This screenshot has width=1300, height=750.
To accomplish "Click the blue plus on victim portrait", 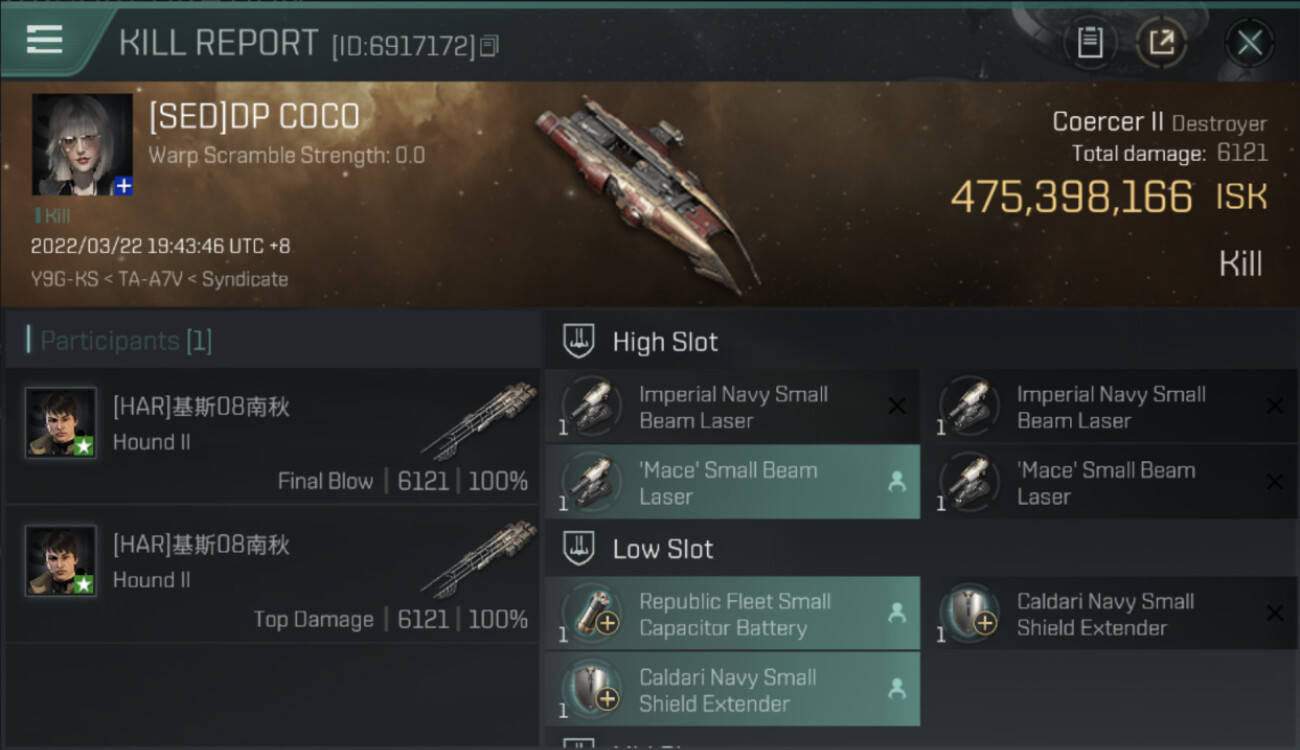I will (123, 186).
